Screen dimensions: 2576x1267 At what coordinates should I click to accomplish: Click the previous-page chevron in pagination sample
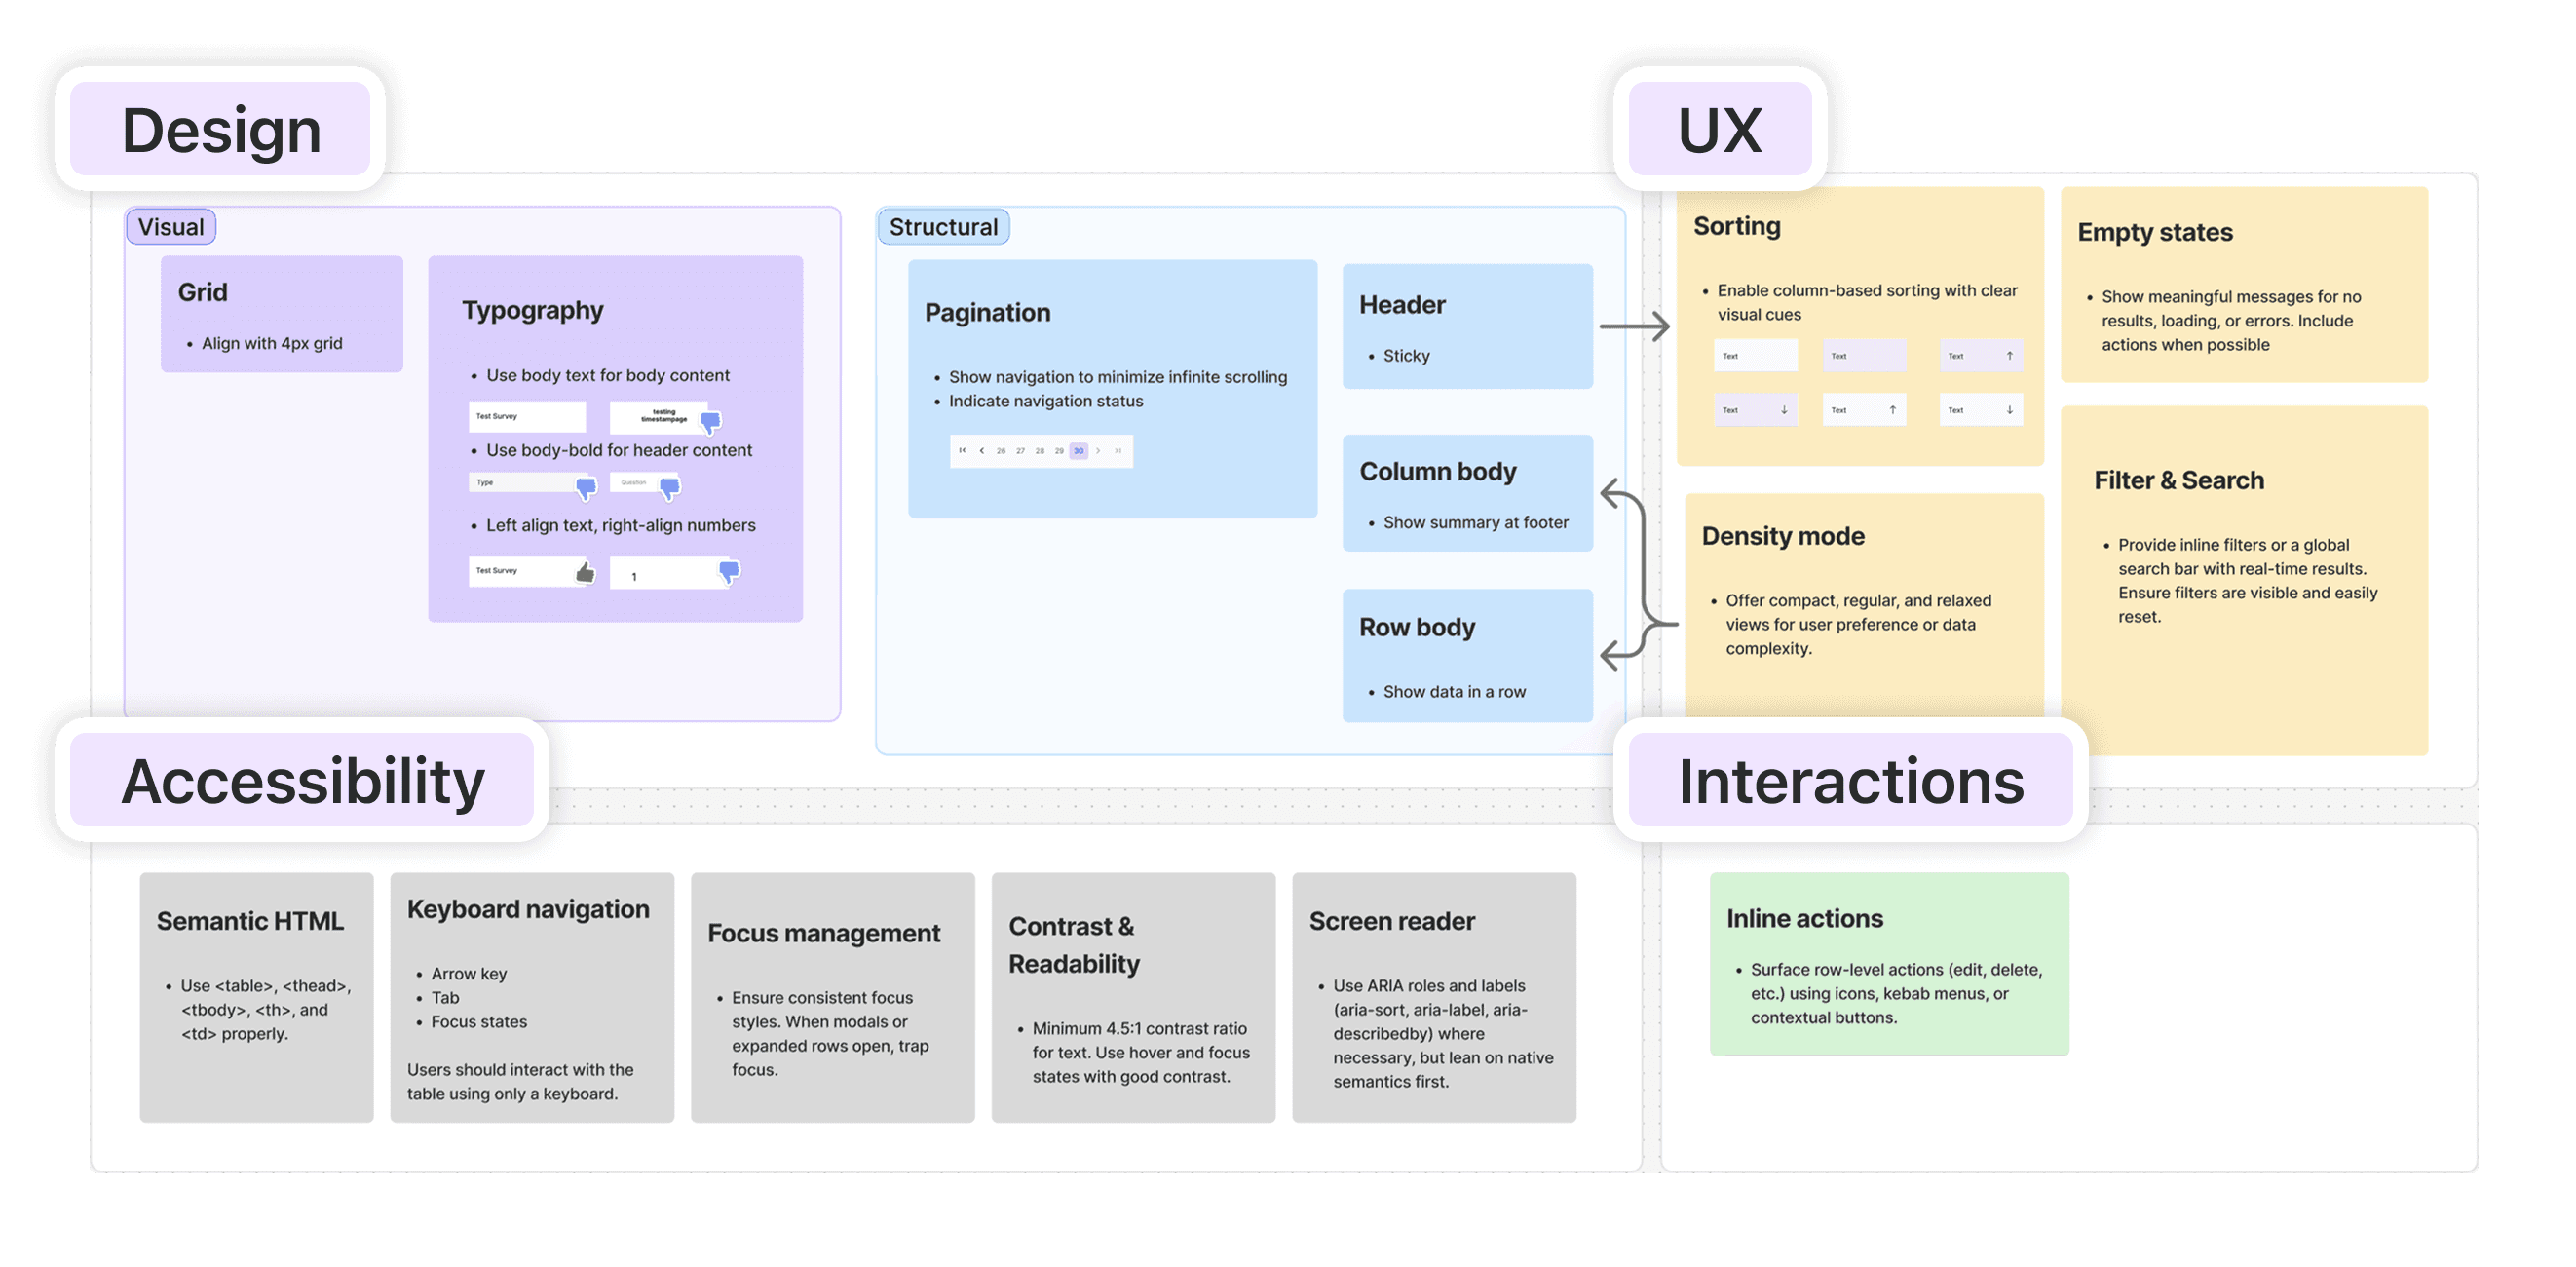[x=982, y=451]
